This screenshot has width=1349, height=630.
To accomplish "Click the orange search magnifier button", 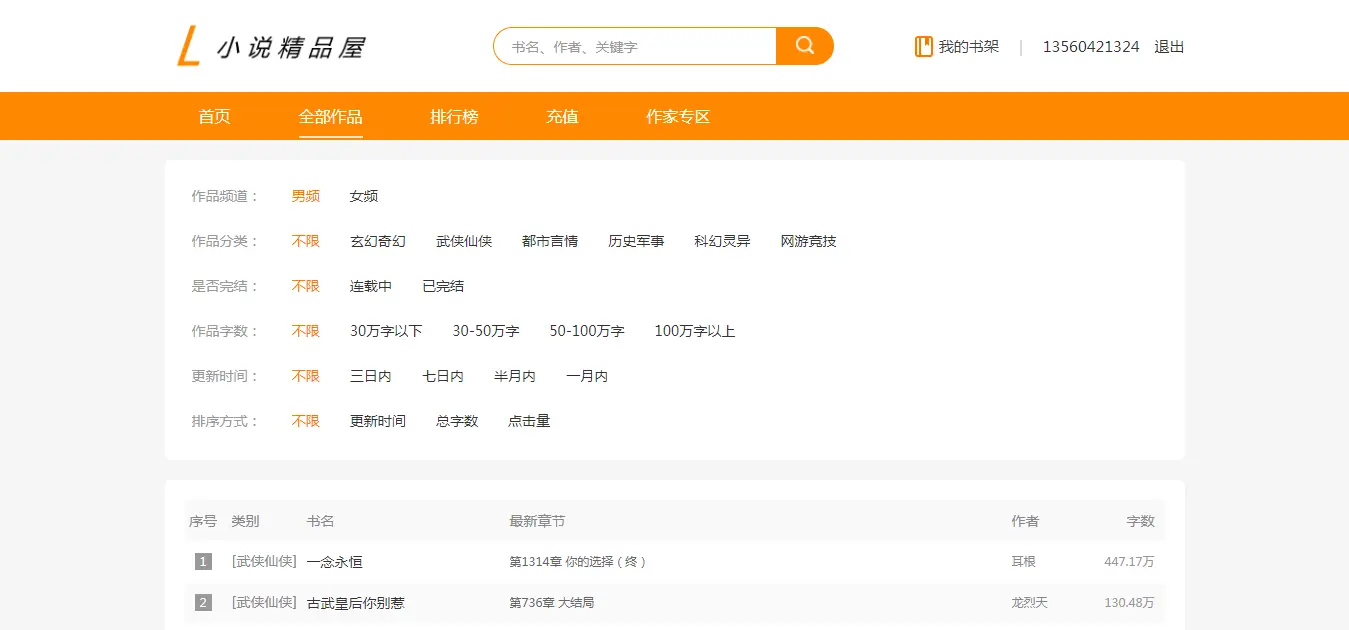I will point(804,46).
